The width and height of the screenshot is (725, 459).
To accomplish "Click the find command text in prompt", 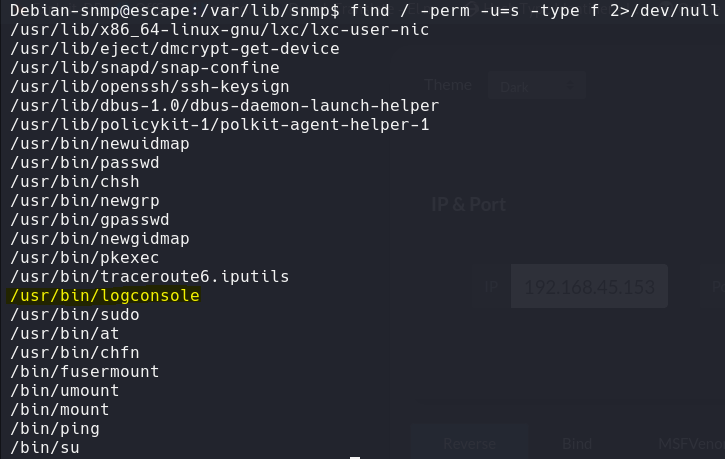I will (x=534, y=11).
